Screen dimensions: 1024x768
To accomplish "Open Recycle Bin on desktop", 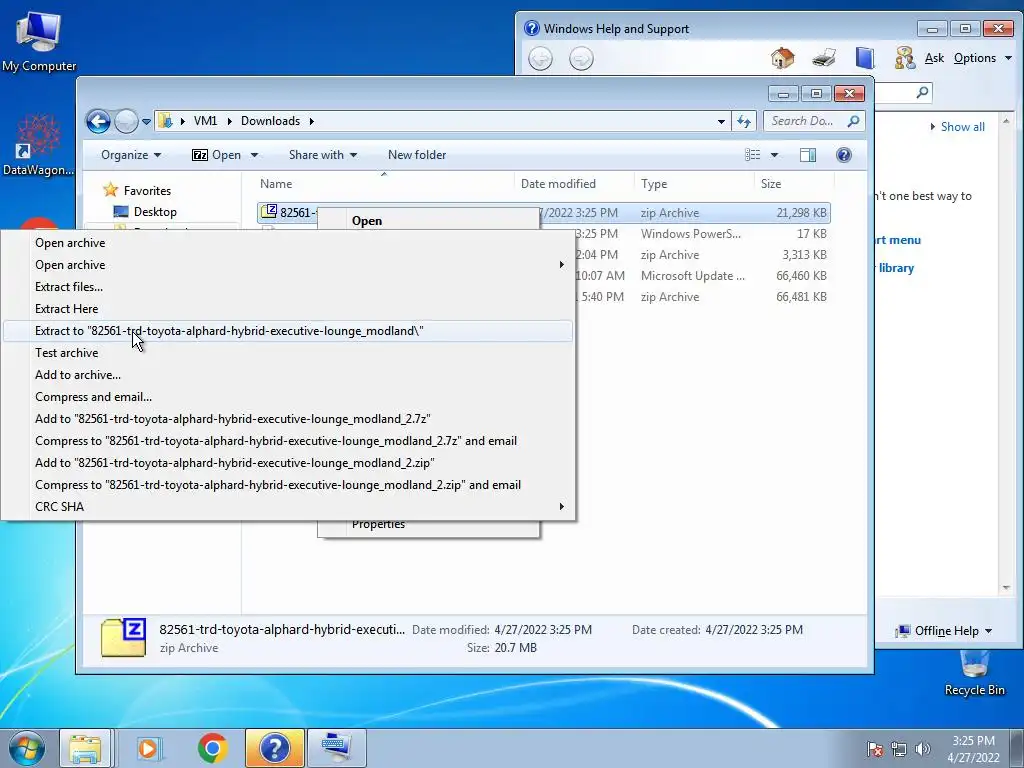I will coord(974,673).
